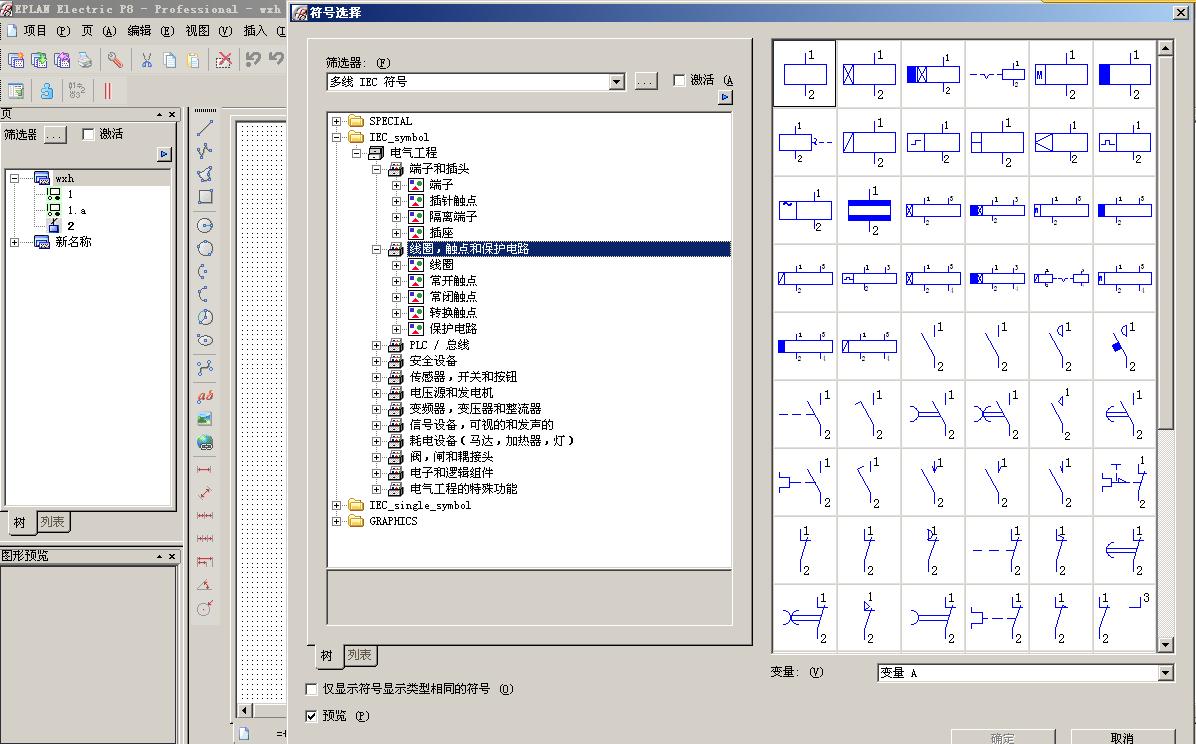Open the 编辑 menu
The width and height of the screenshot is (1196, 744).
coord(139,31)
